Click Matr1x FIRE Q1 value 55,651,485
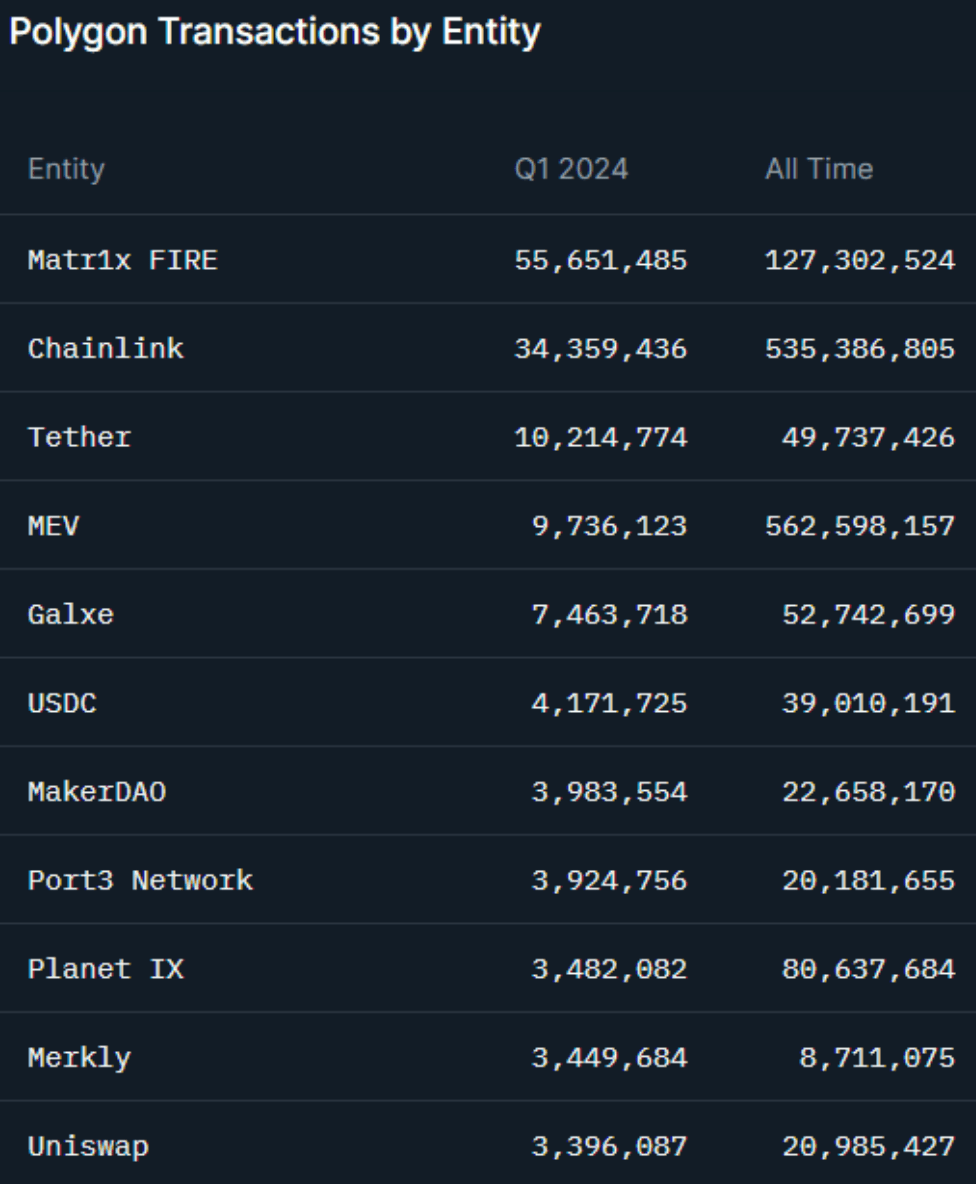976x1184 pixels. click(600, 261)
